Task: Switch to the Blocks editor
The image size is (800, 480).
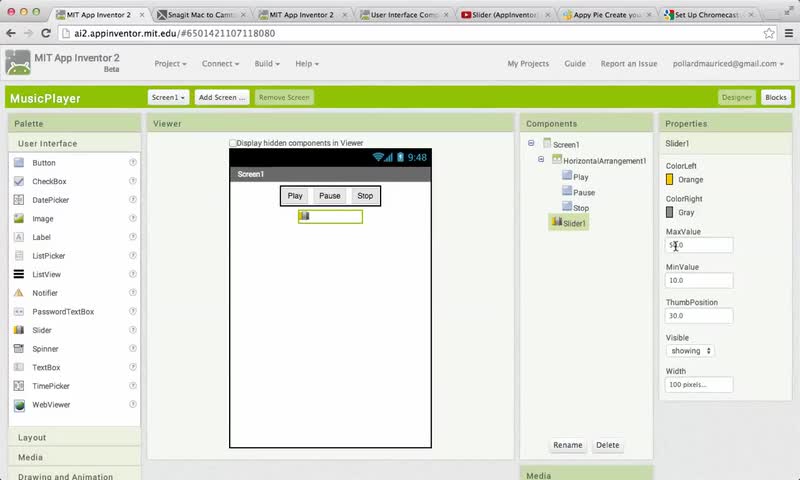Action: (x=776, y=97)
